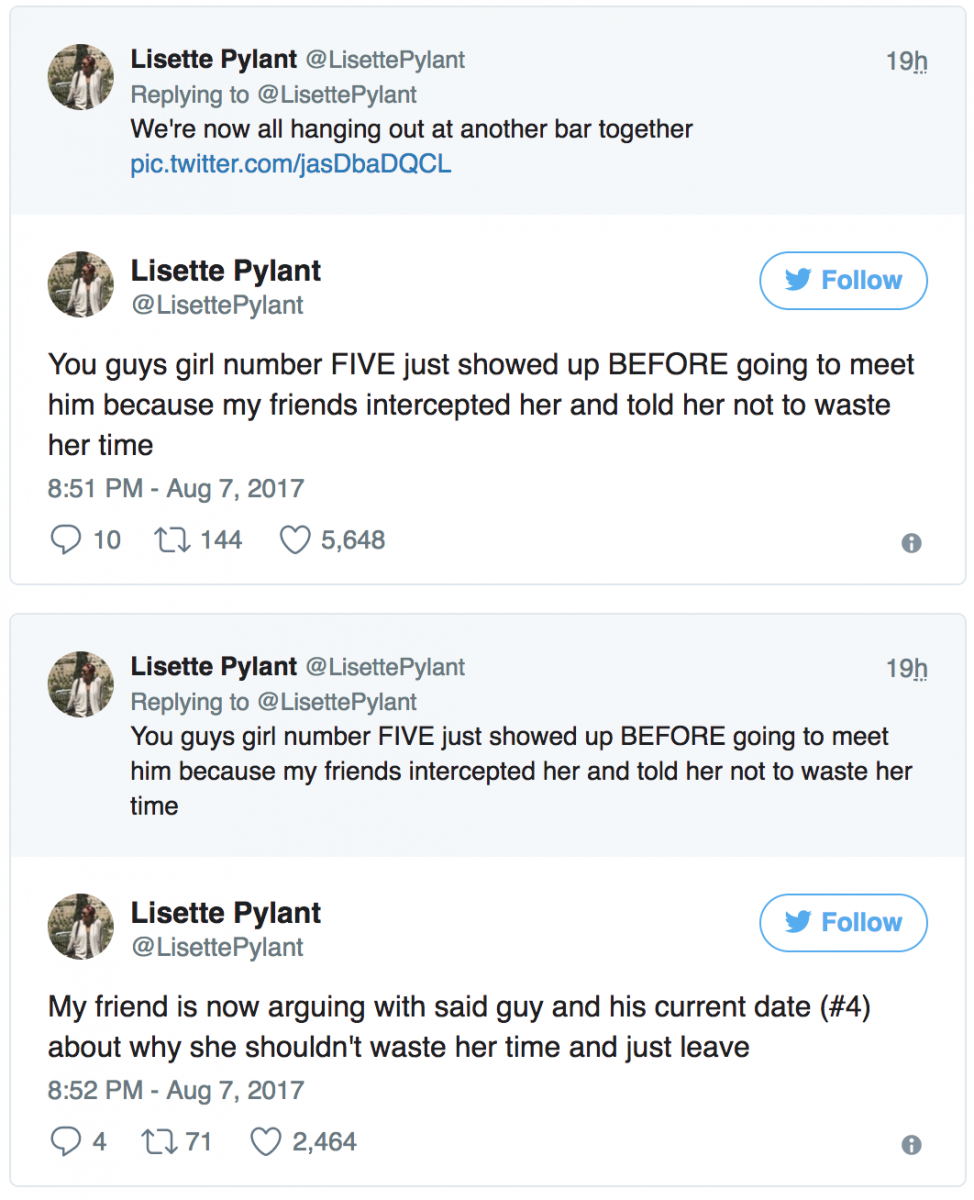Like the tweet with 2,464 likes
This screenshot has width=974, height=1200.
[x=265, y=1141]
